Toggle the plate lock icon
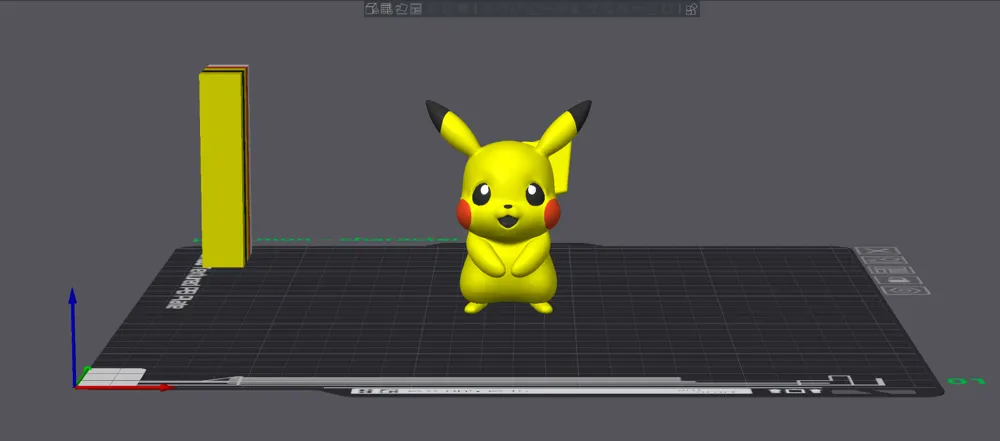This screenshot has height=441, width=1000. coord(899,280)
